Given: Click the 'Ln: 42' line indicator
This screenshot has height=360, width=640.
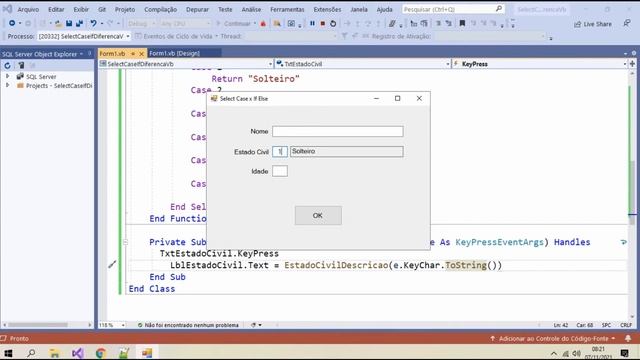Looking at the screenshot, I should point(560,325).
